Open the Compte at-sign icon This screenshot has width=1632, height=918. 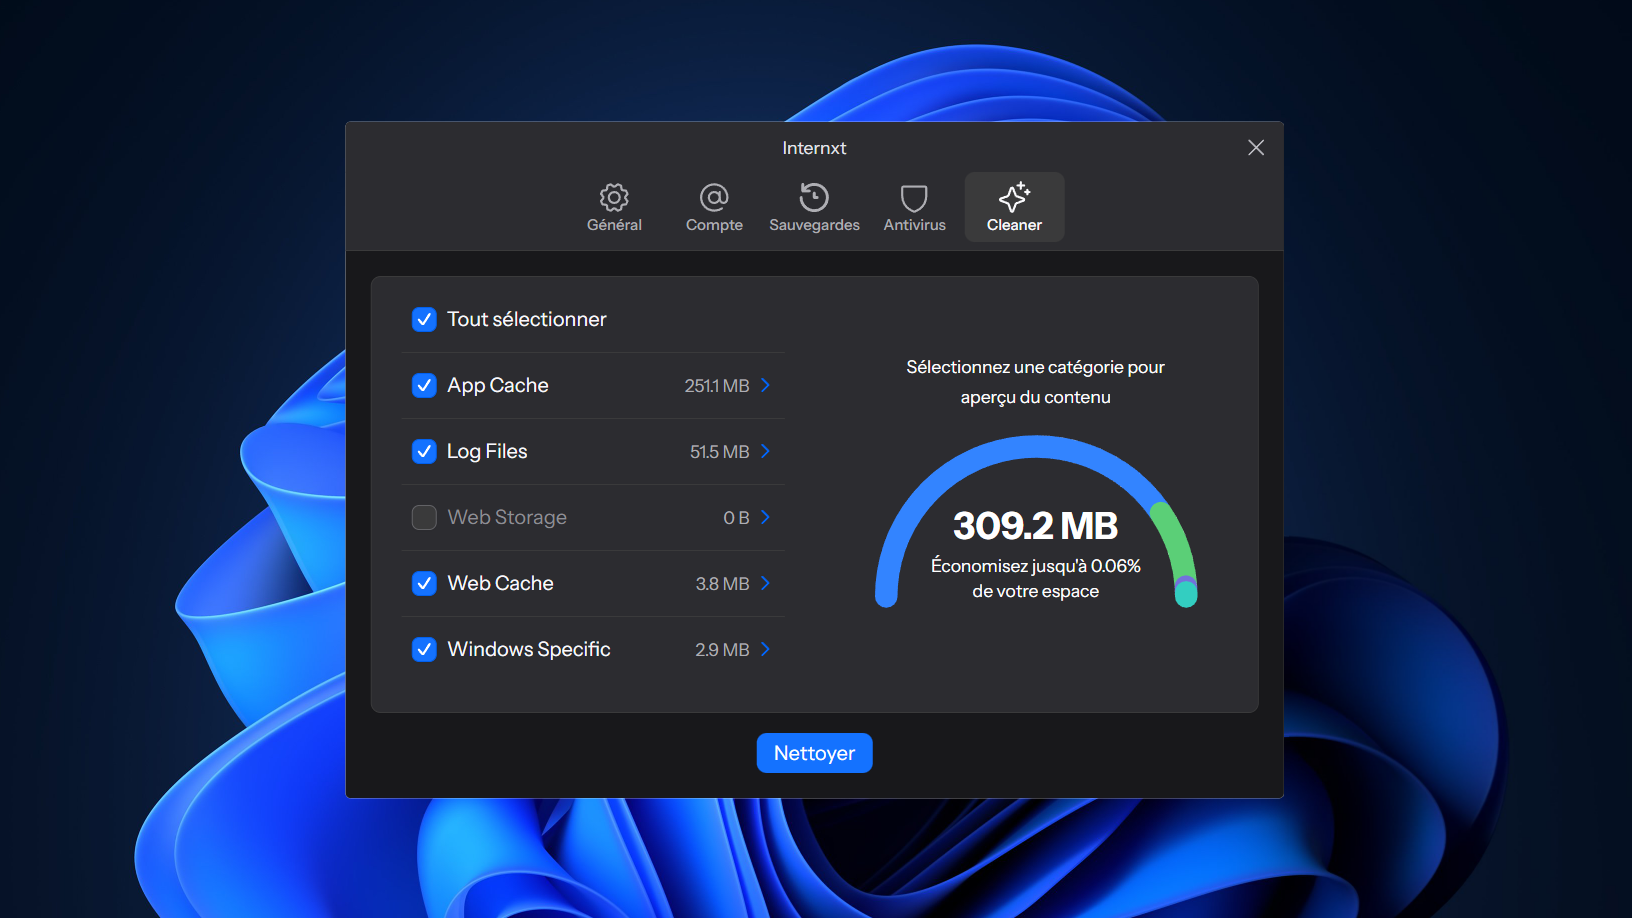pyautogui.click(x=714, y=197)
